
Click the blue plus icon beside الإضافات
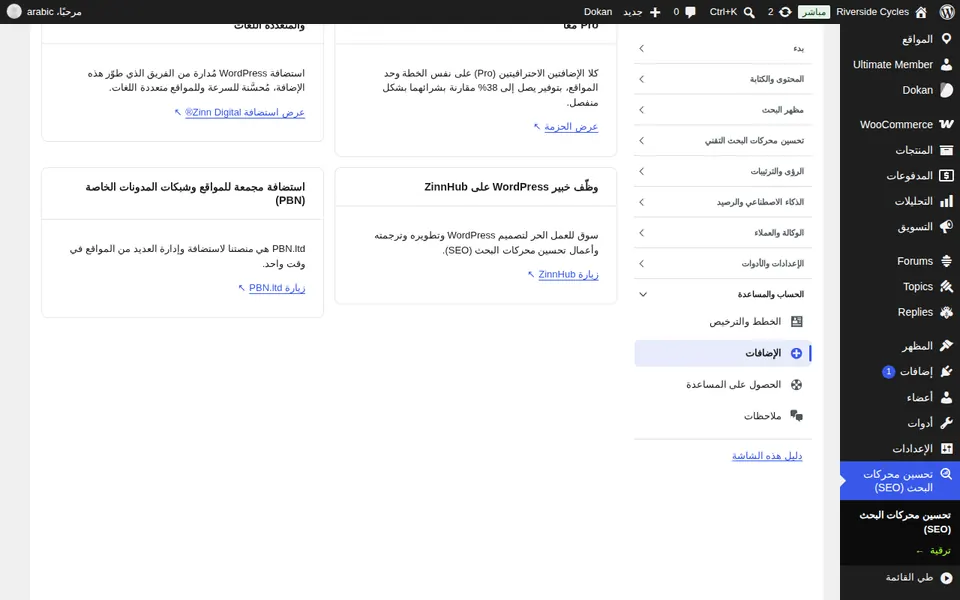pyautogui.click(x=797, y=353)
